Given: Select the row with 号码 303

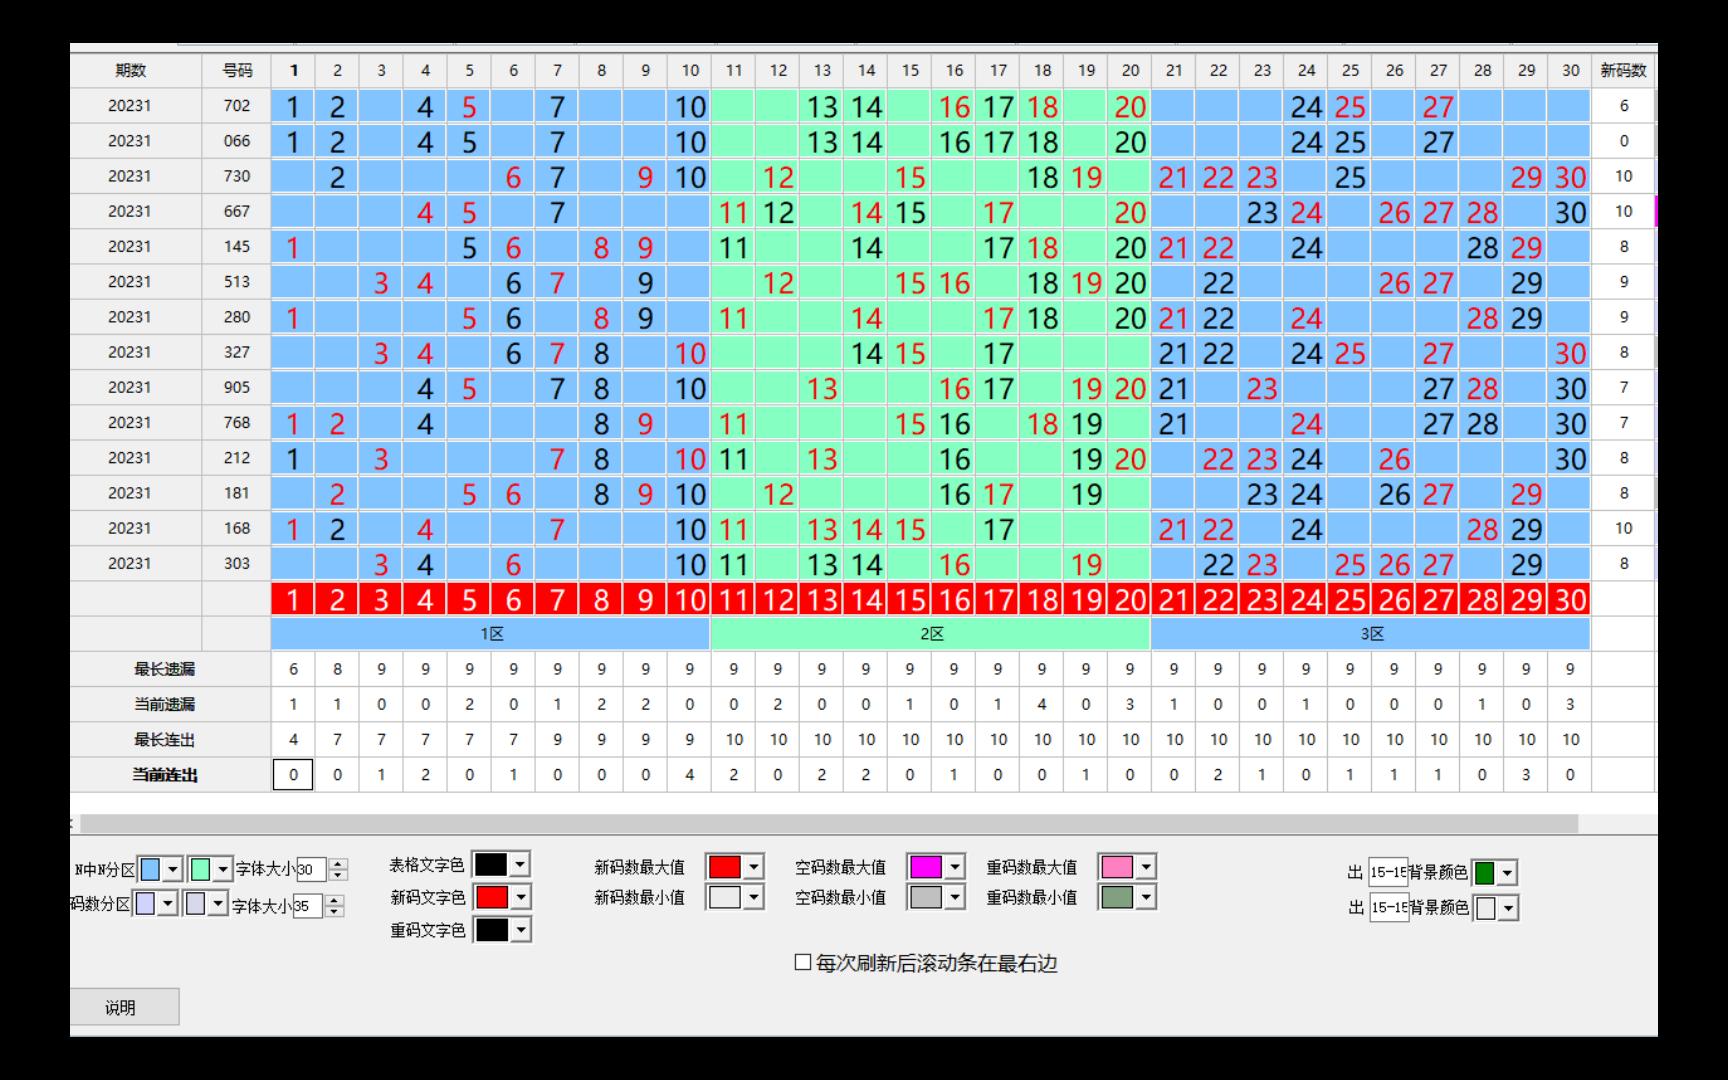Looking at the screenshot, I should [863, 563].
